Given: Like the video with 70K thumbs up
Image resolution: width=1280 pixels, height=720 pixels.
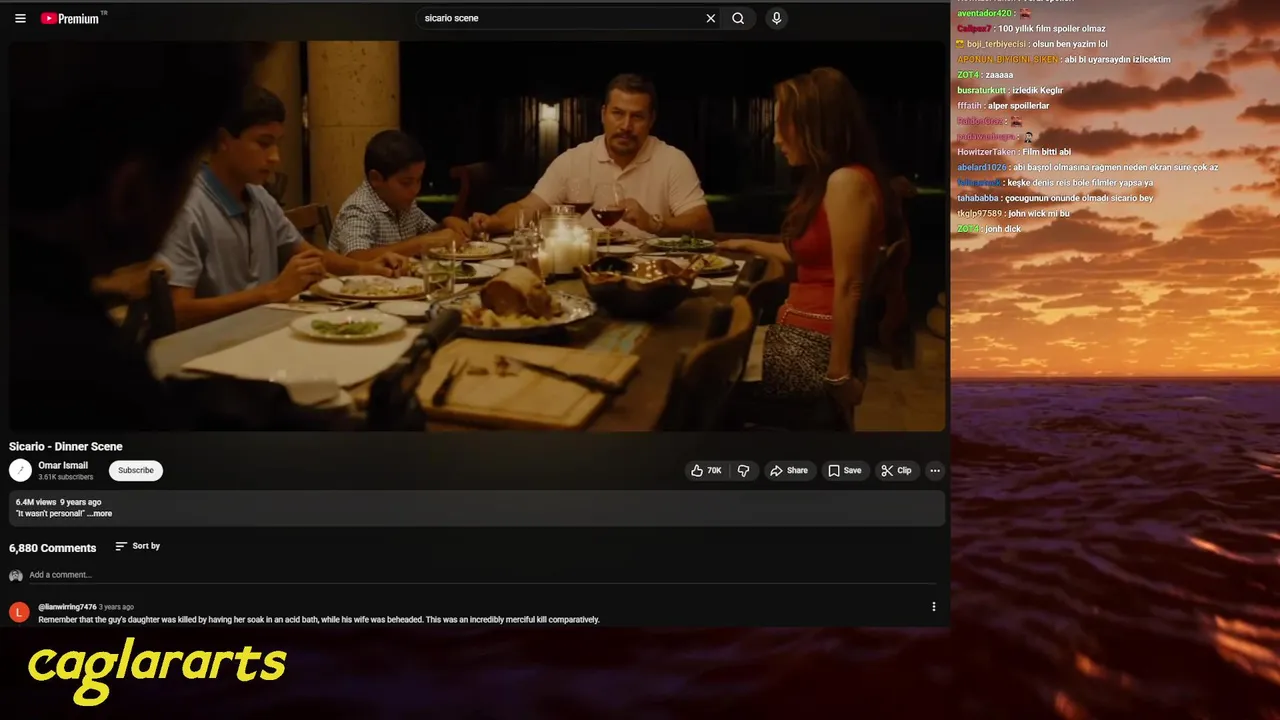Looking at the screenshot, I should click(706, 470).
